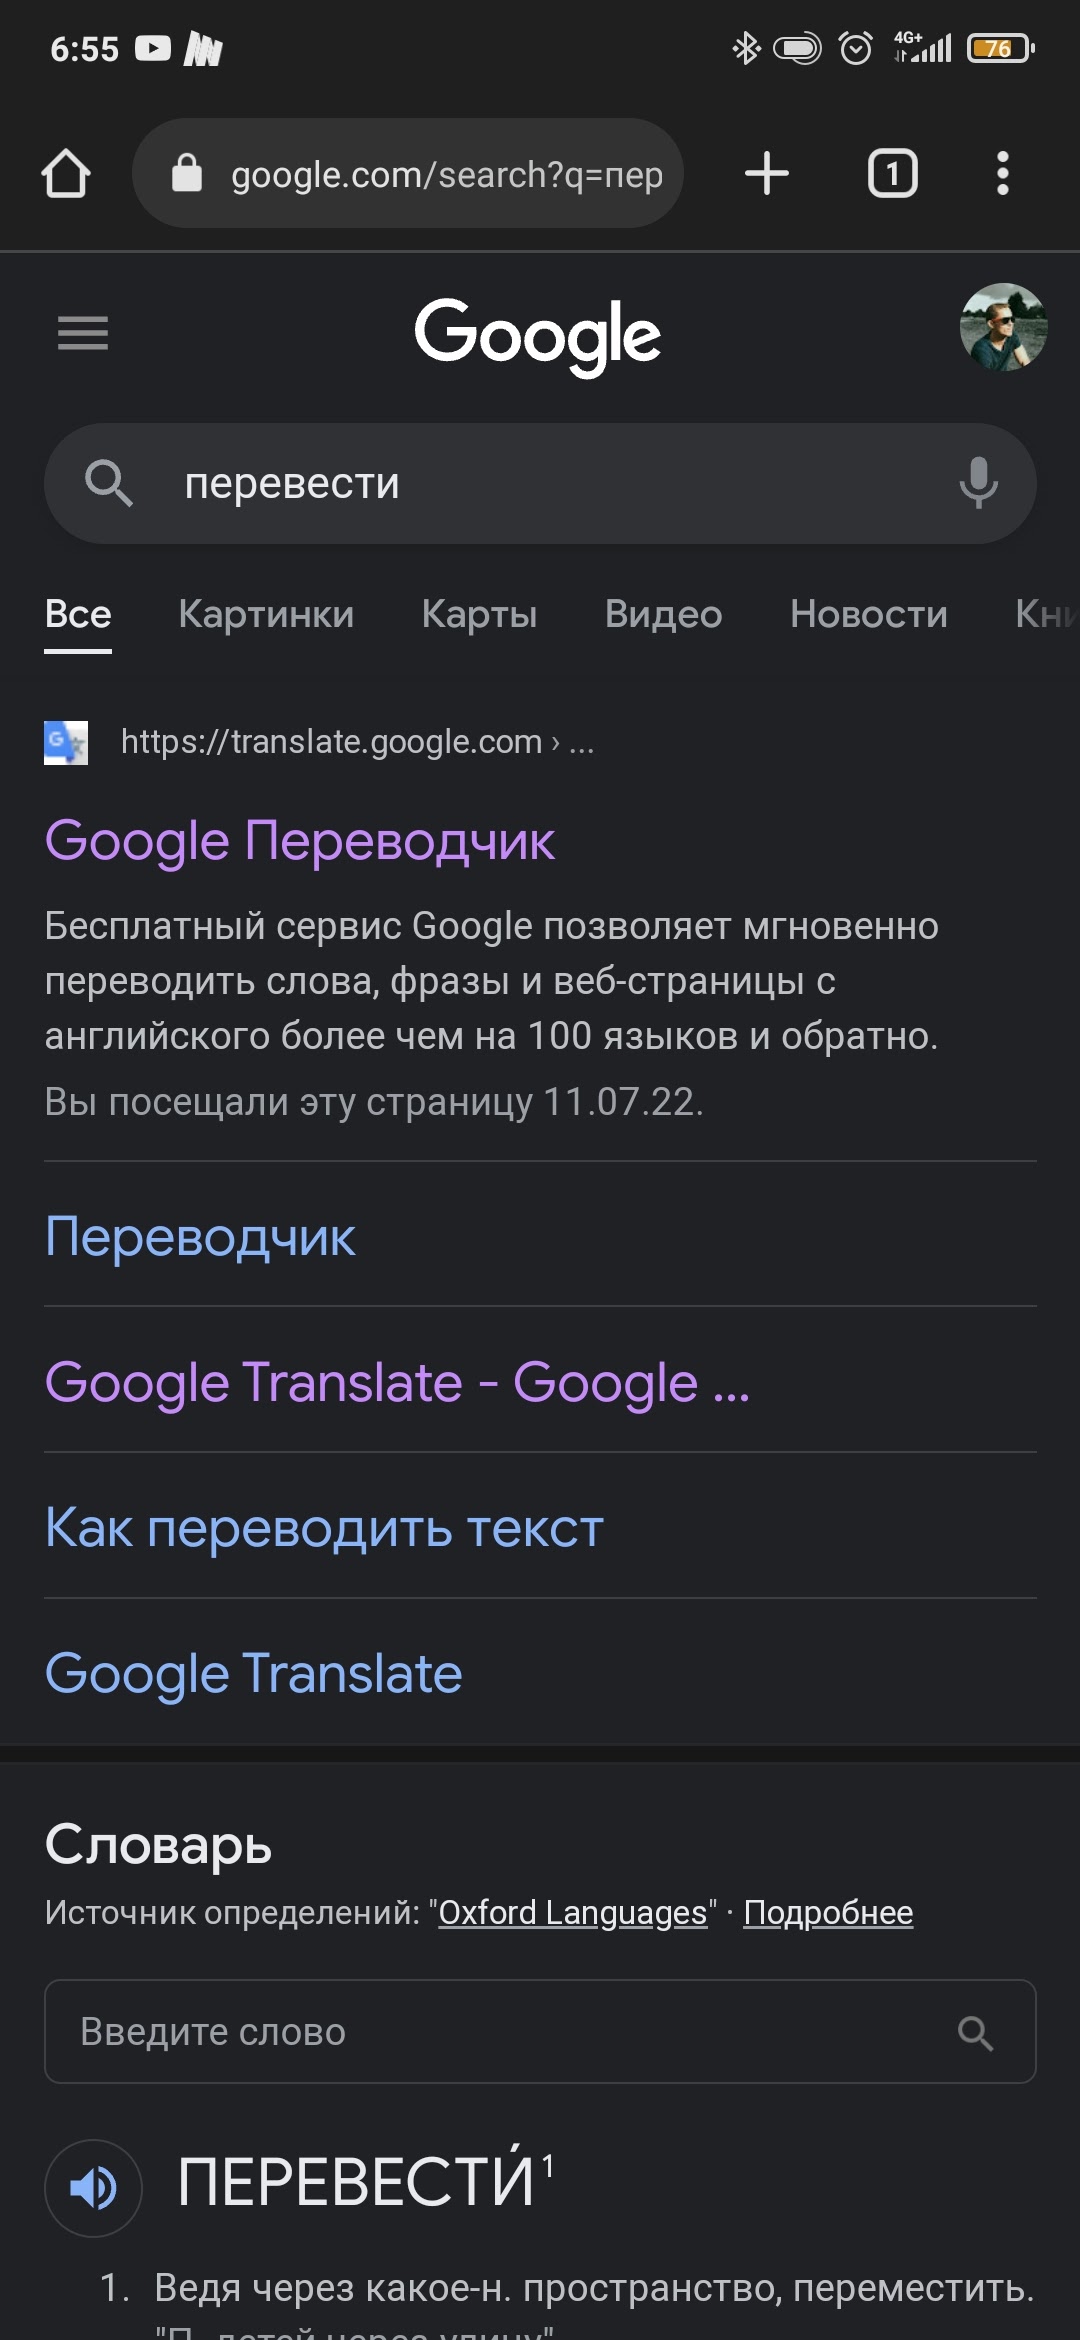This screenshot has height=2340, width=1080.
Task: Open Google hamburger side menu
Action: point(83,333)
